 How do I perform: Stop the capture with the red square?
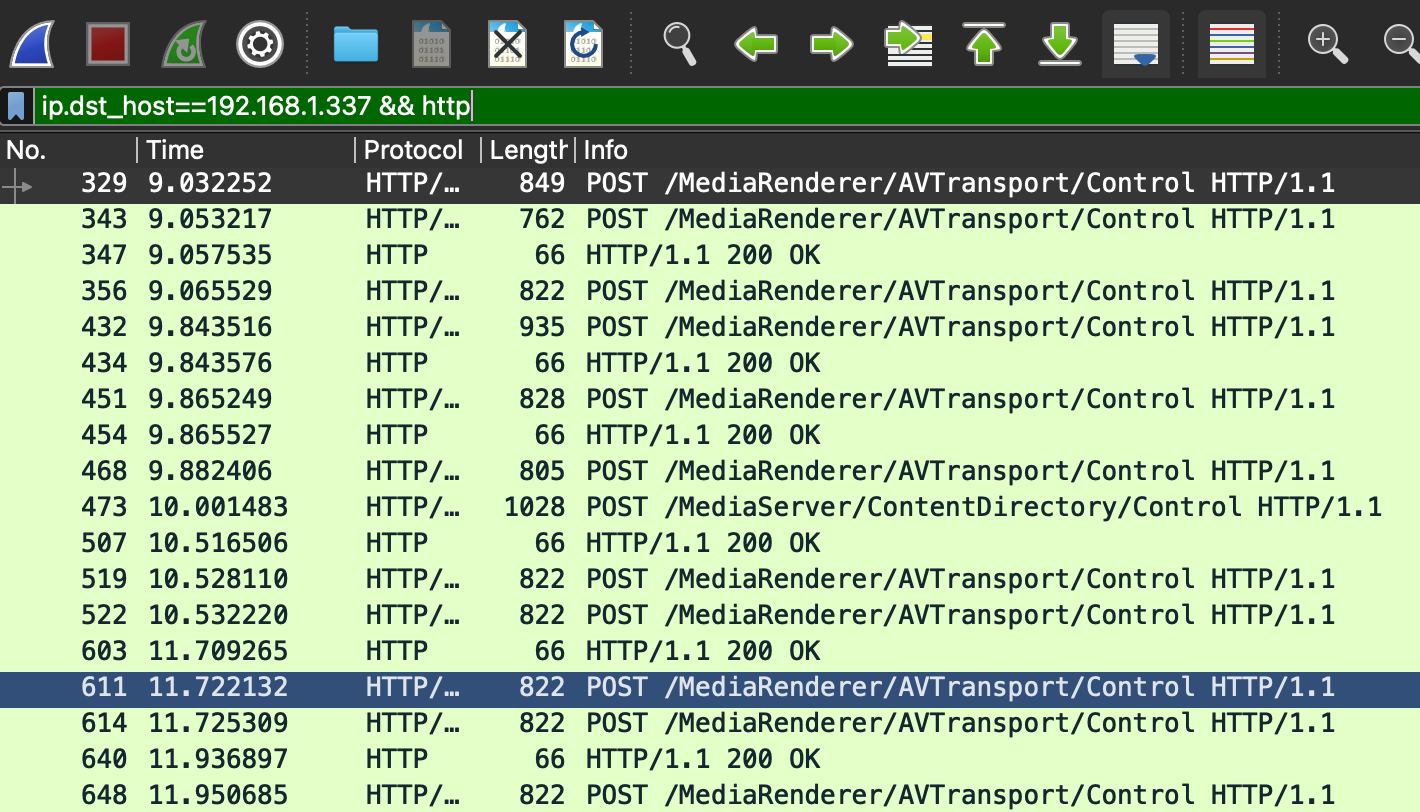point(108,44)
